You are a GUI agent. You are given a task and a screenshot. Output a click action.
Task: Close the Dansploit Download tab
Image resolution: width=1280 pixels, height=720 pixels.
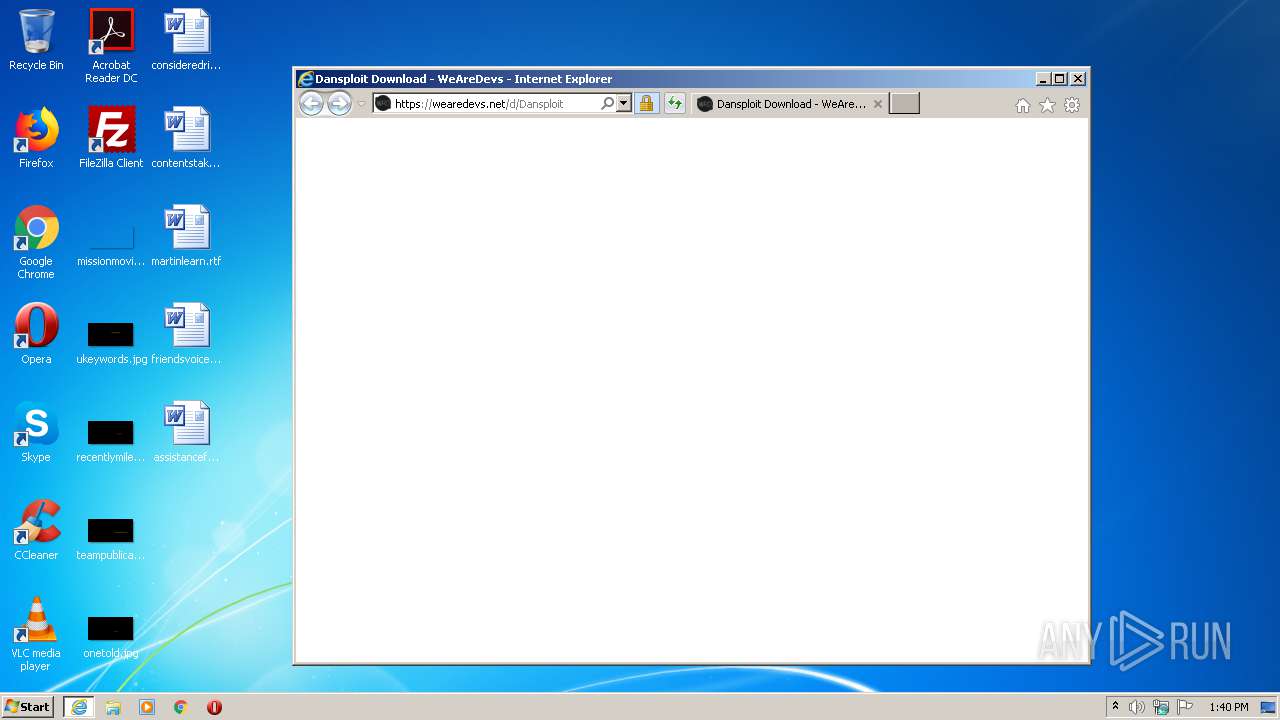point(878,104)
